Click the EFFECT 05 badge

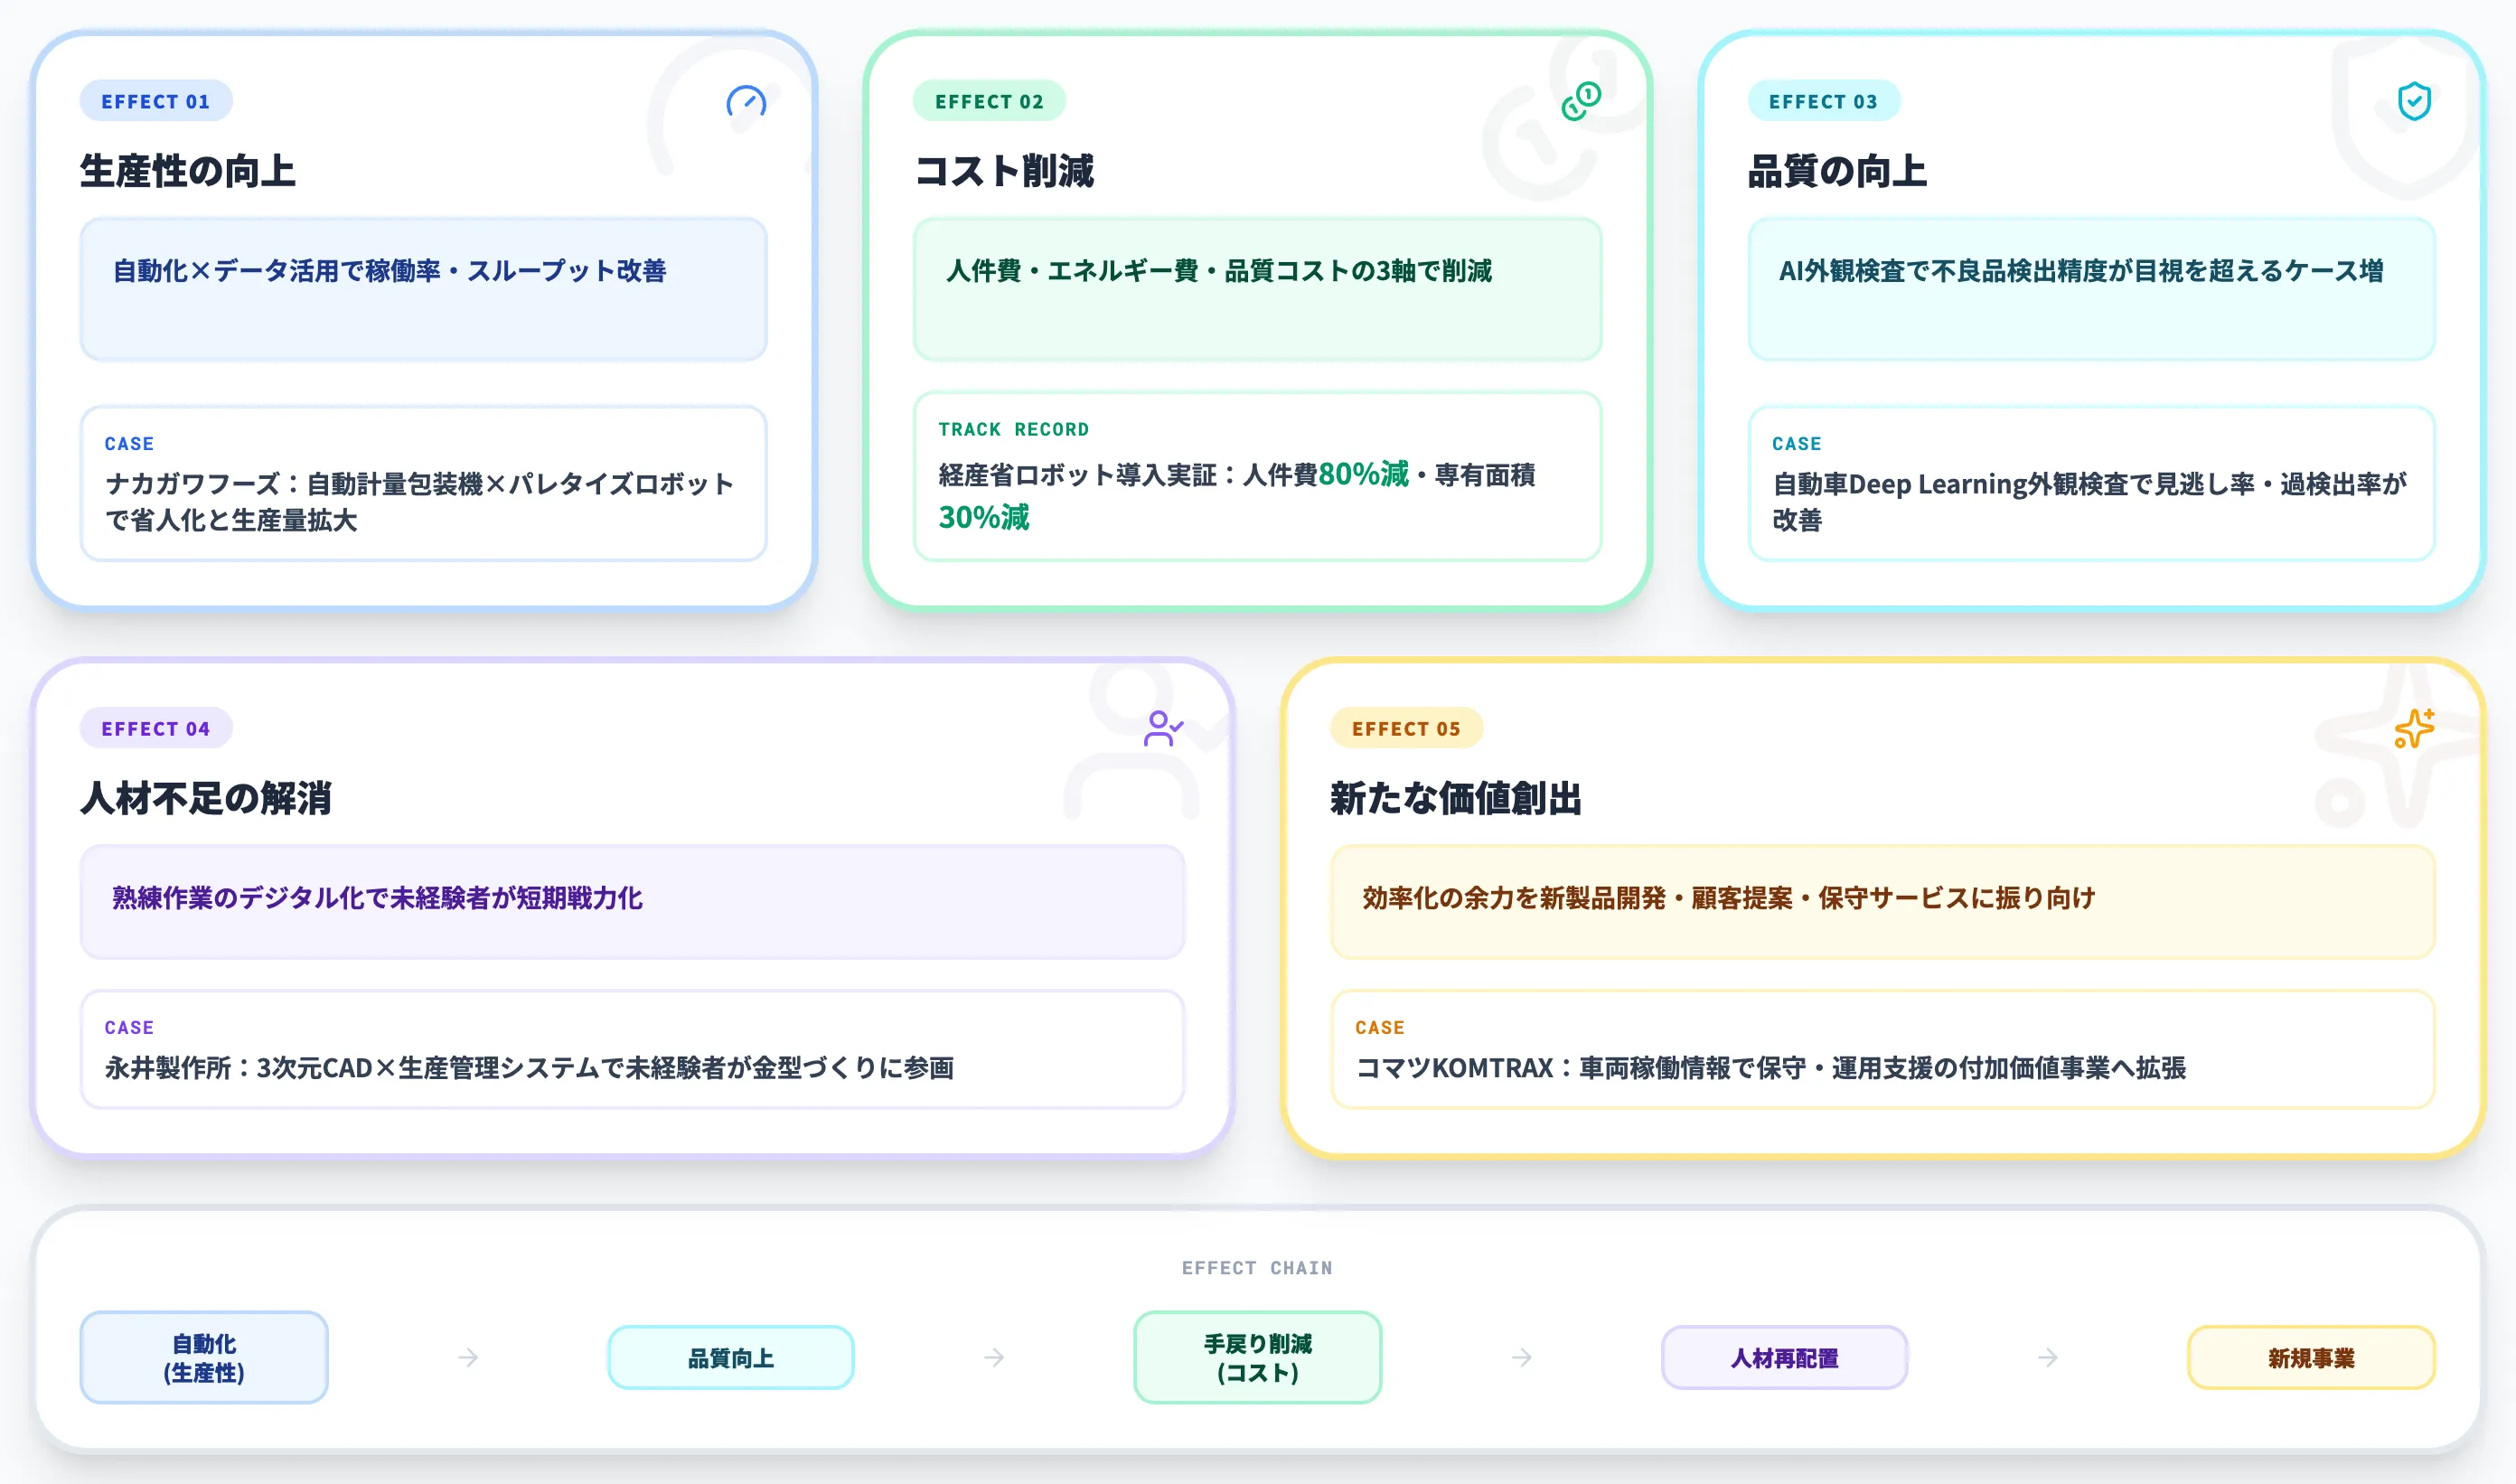[x=1407, y=728]
